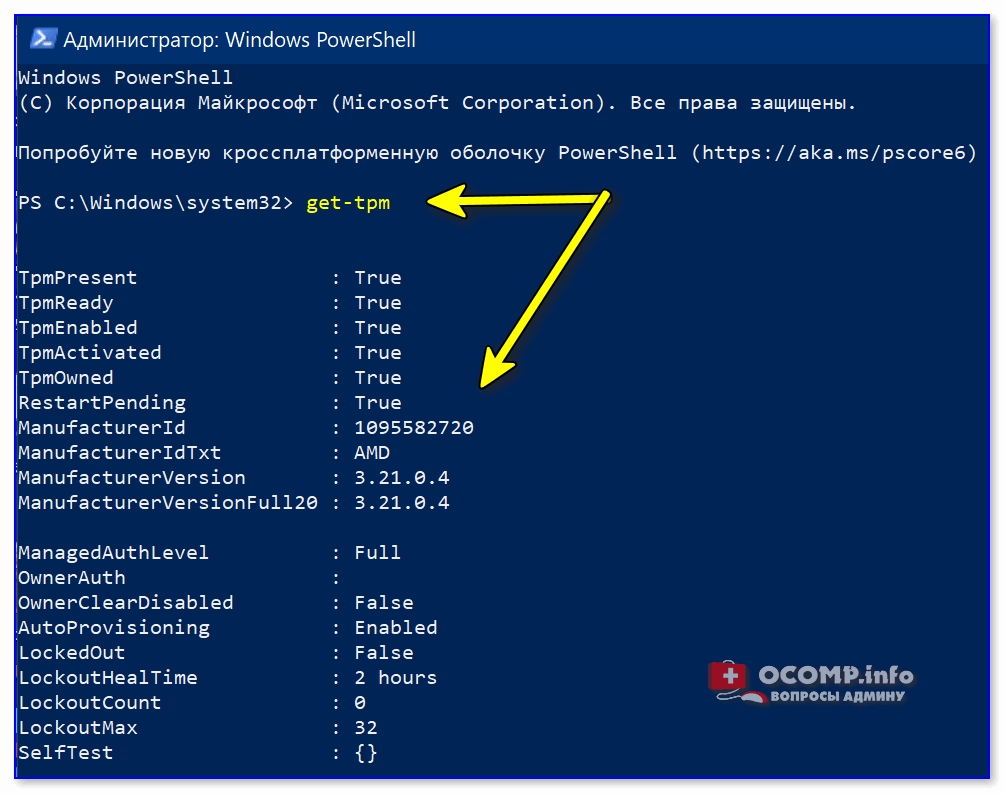The width and height of the screenshot is (1004, 793).
Task: Click the OwnerClearDisabled False value
Action: coord(384,603)
